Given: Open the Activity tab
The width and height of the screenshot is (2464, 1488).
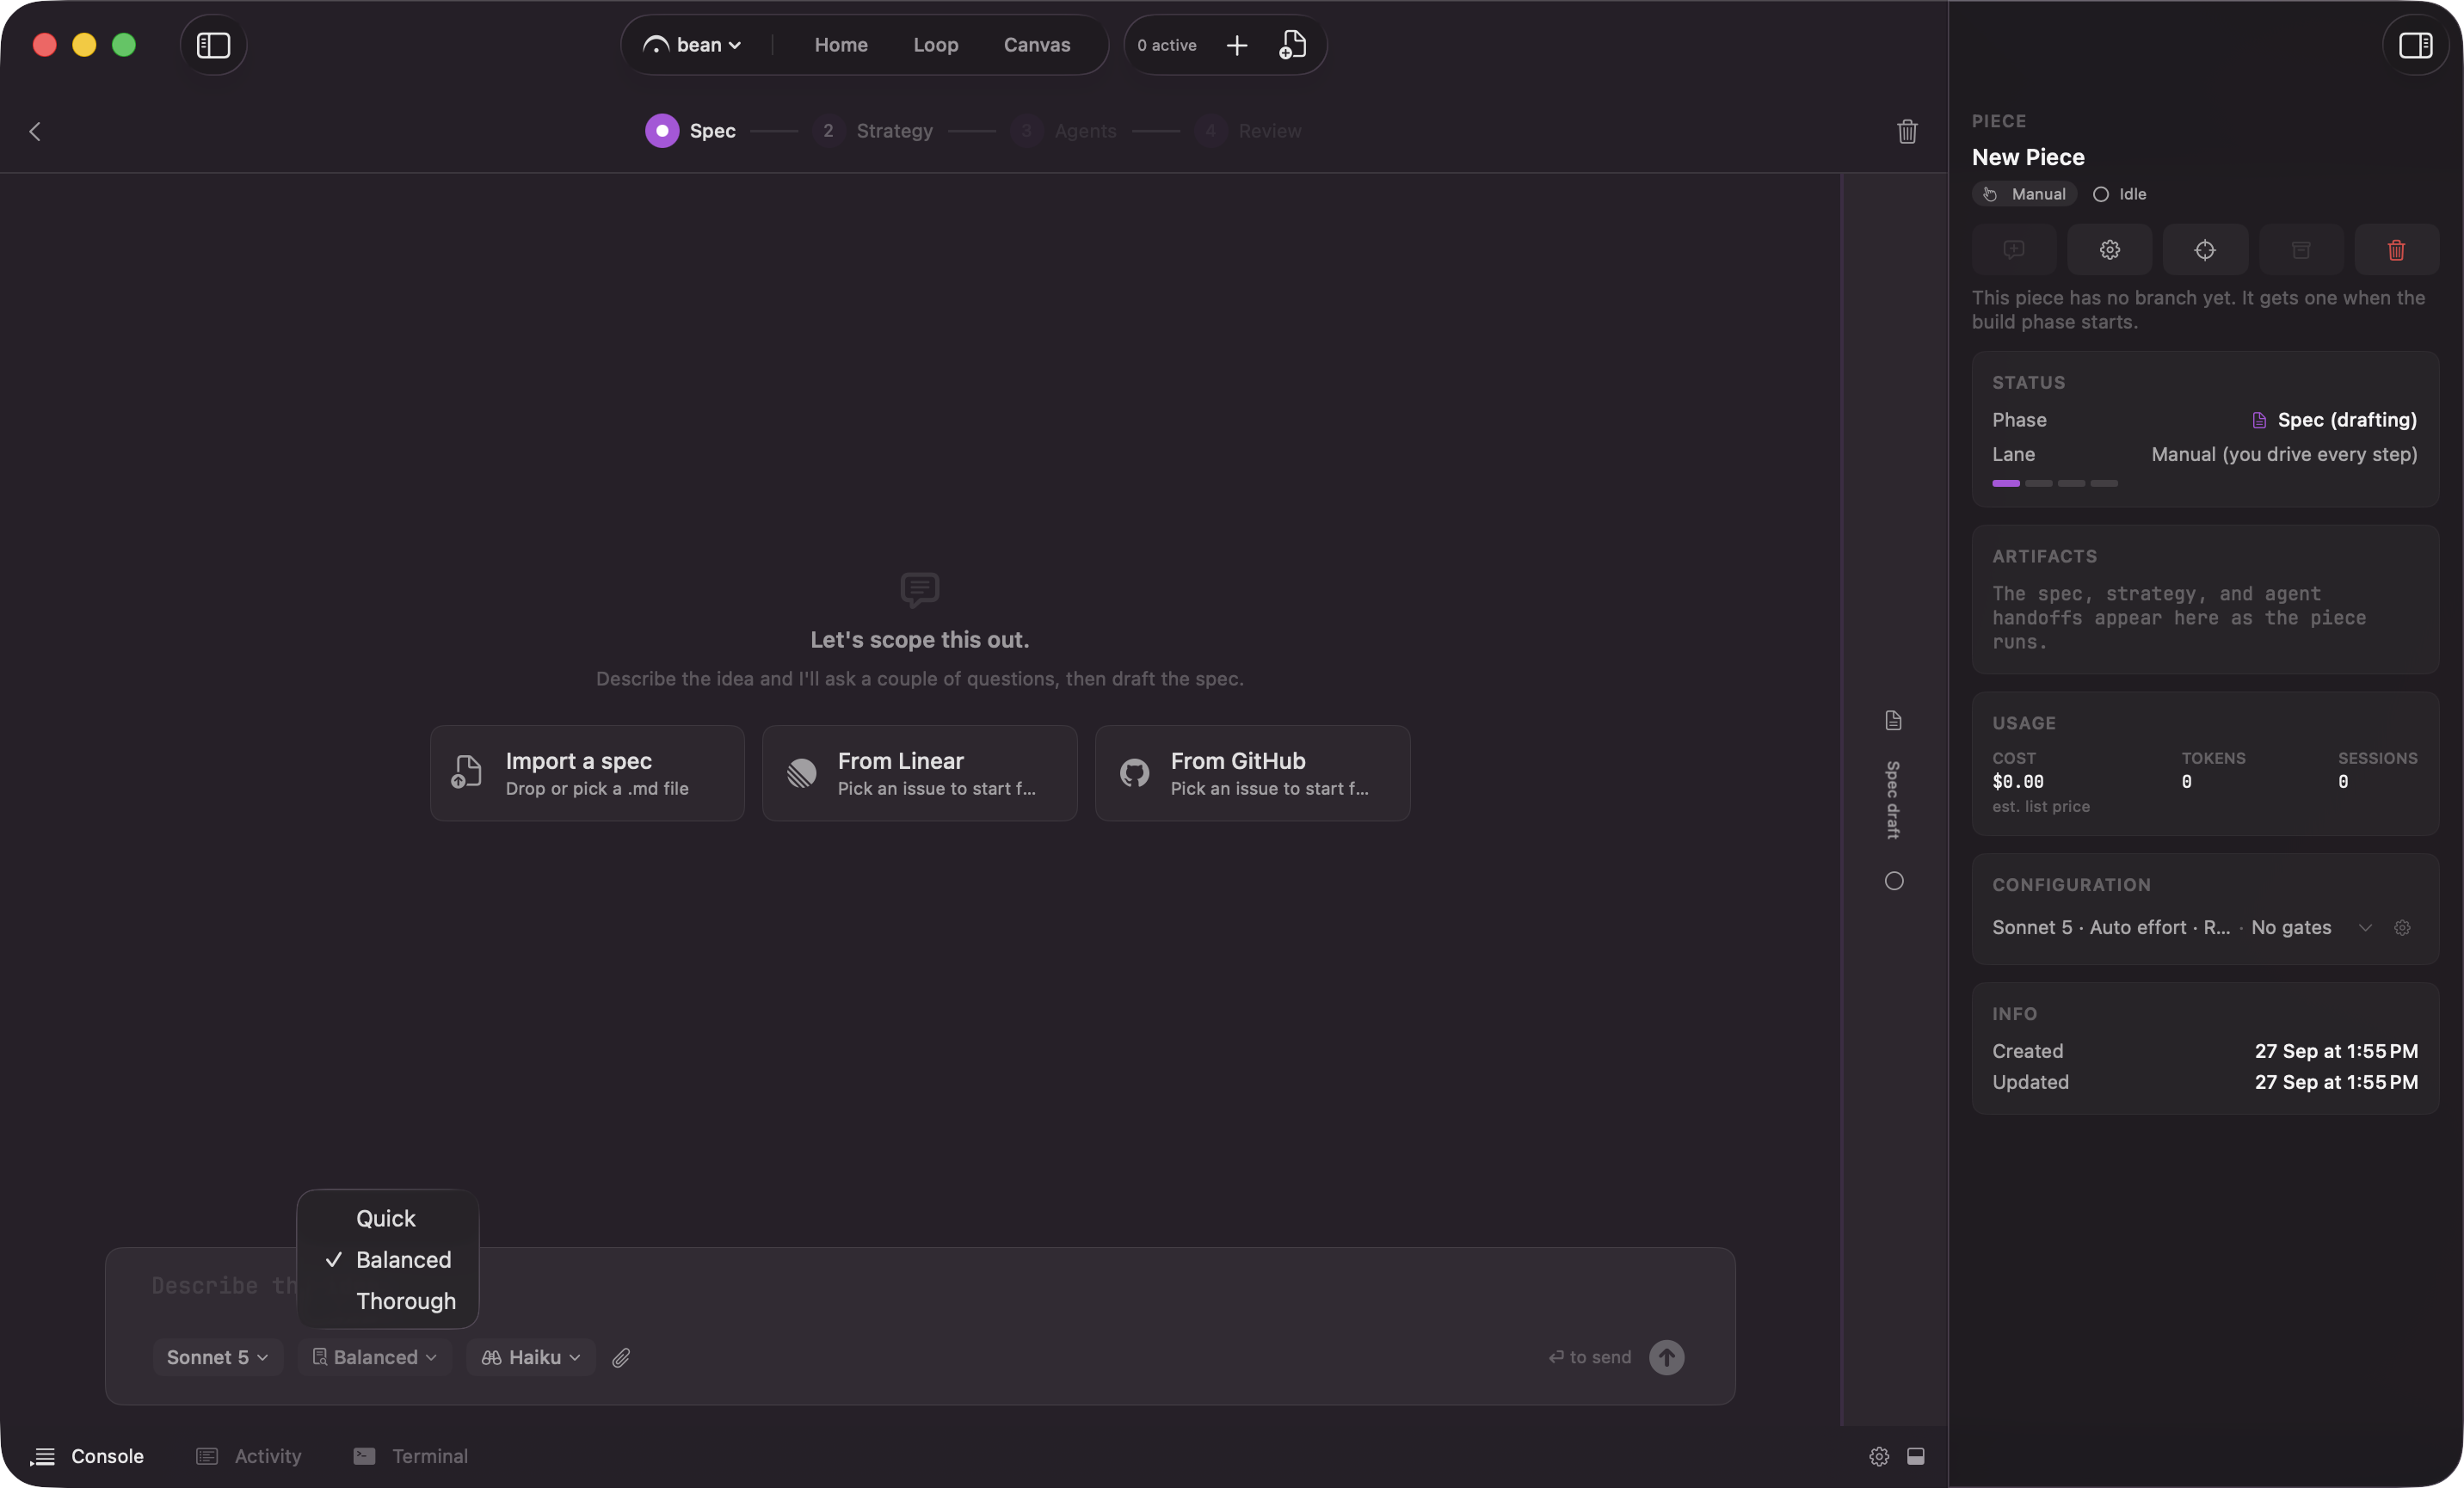Looking at the screenshot, I should 248,1456.
